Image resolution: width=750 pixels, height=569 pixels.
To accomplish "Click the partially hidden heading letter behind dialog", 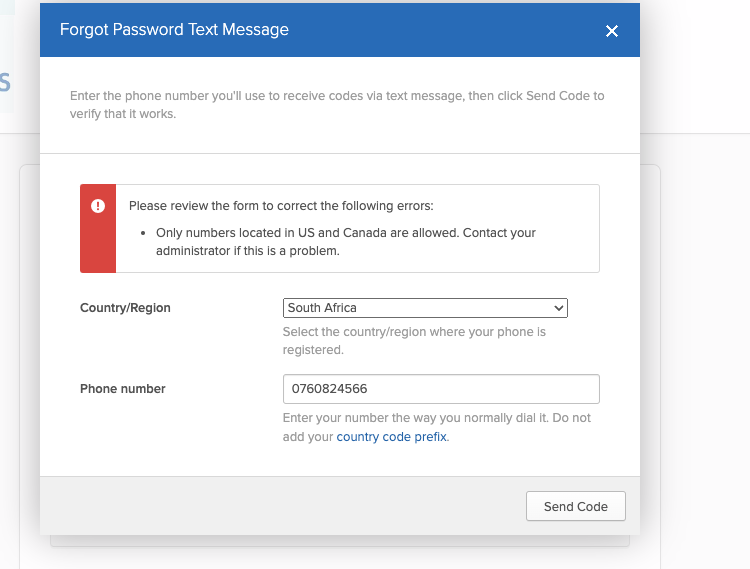I will [x=5, y=82].
